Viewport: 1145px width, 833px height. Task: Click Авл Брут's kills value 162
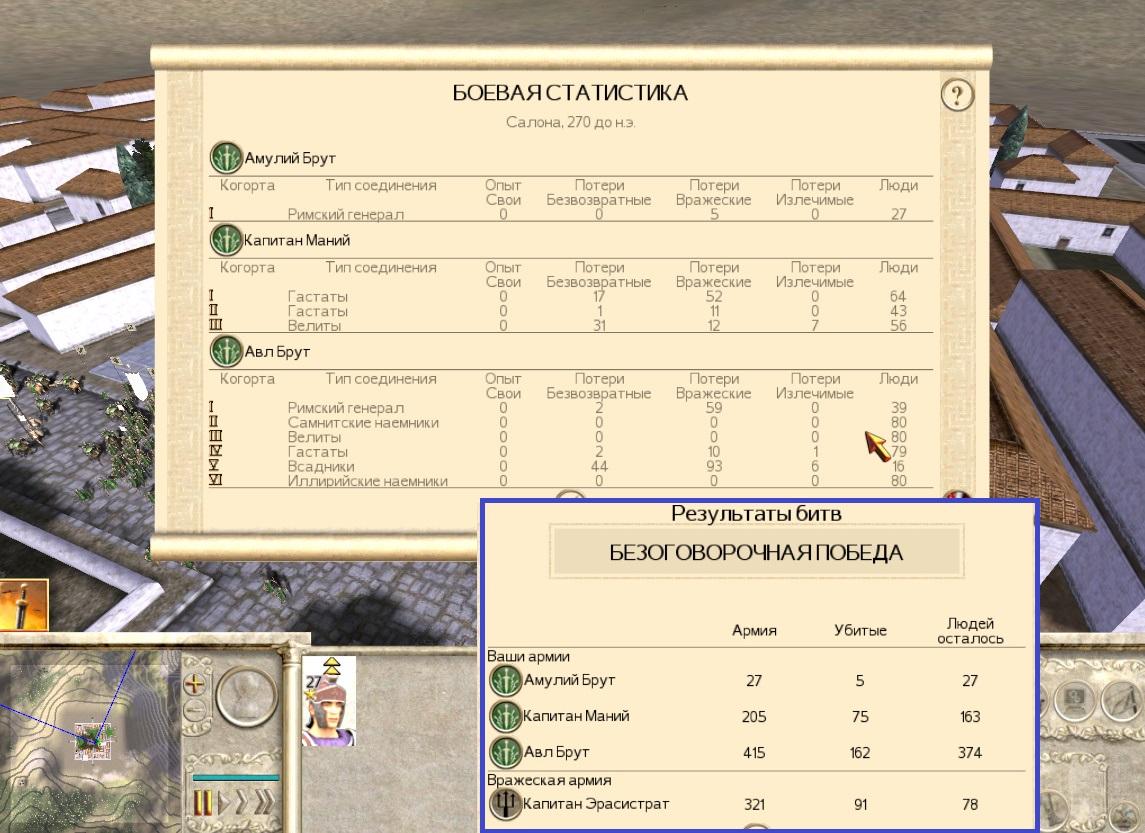pos(860,753)
